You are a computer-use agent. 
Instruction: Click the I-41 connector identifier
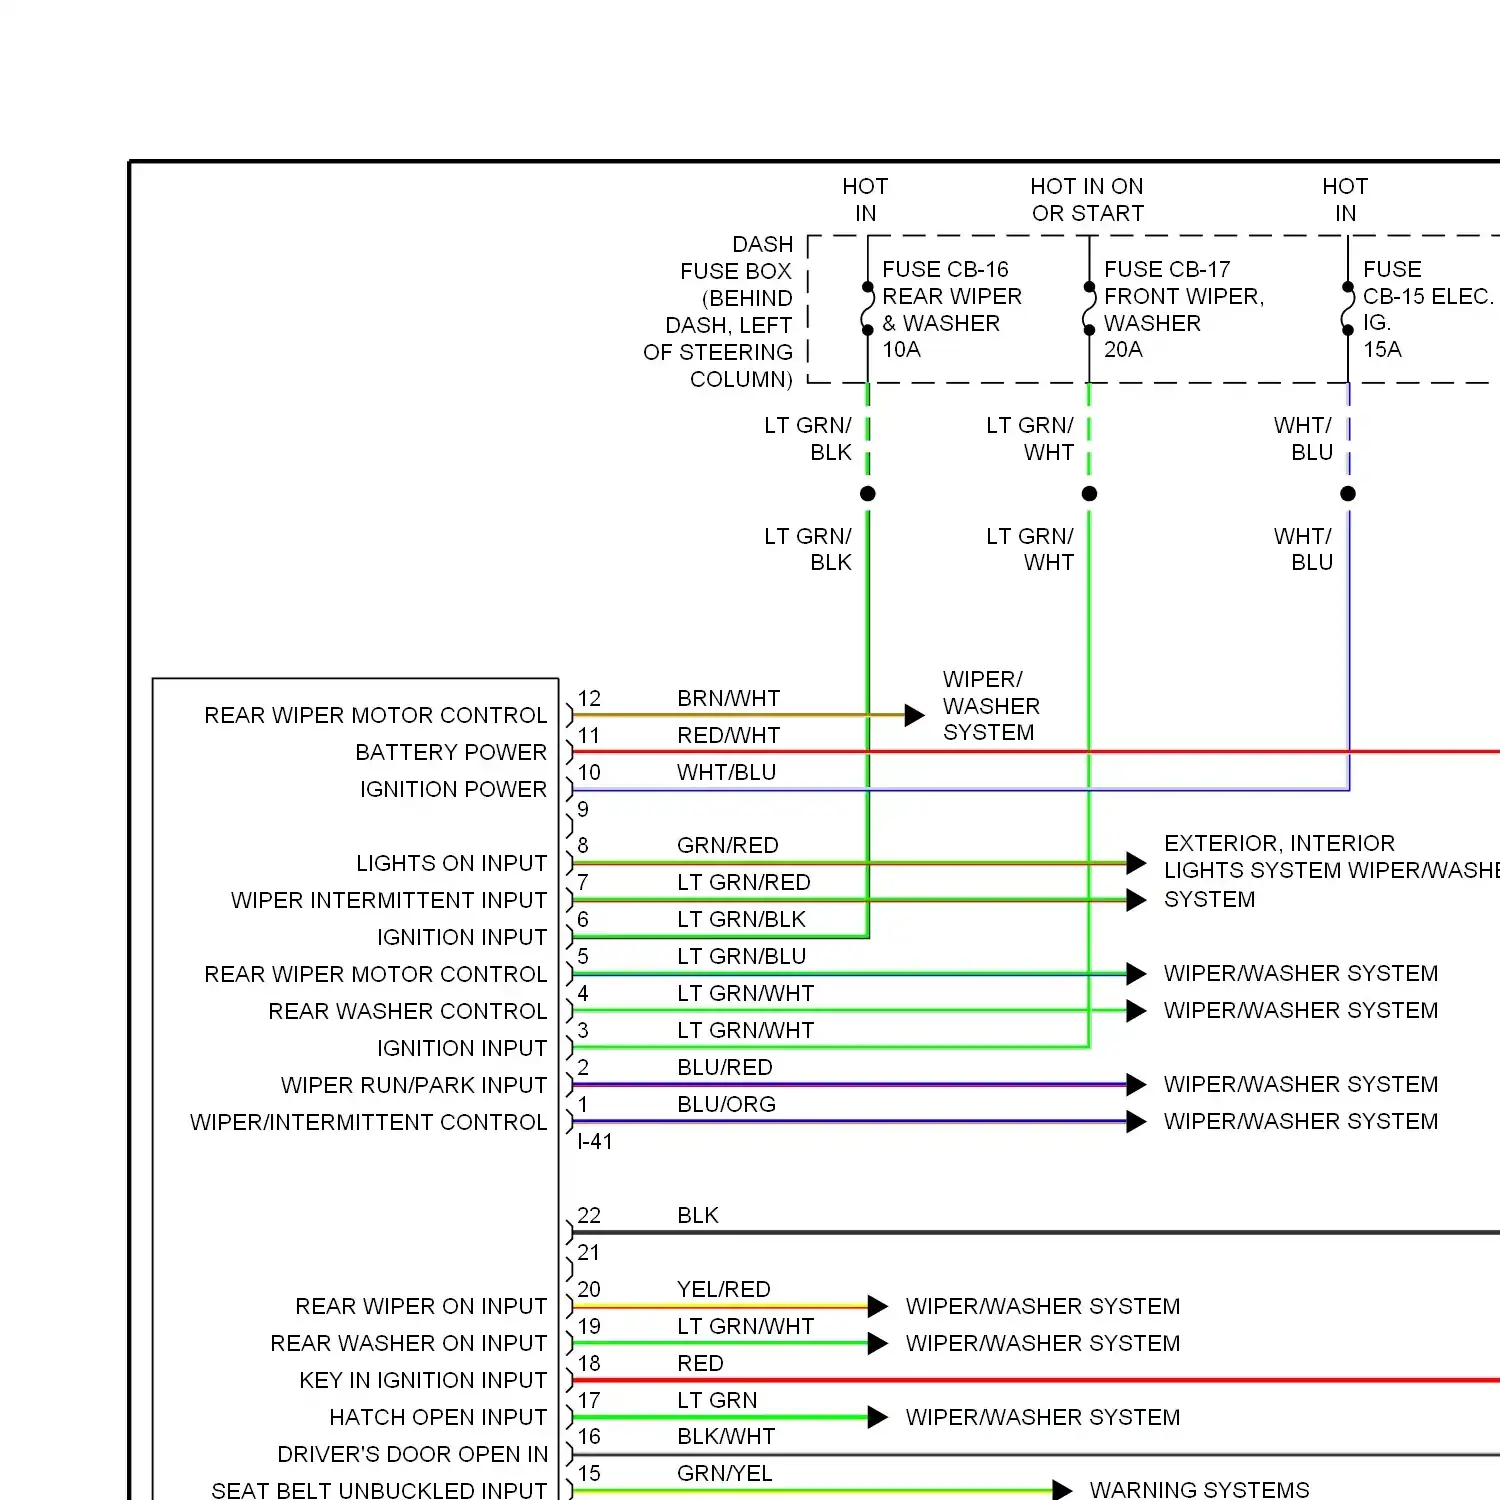pyautogui.click(x=594, y=1141)
